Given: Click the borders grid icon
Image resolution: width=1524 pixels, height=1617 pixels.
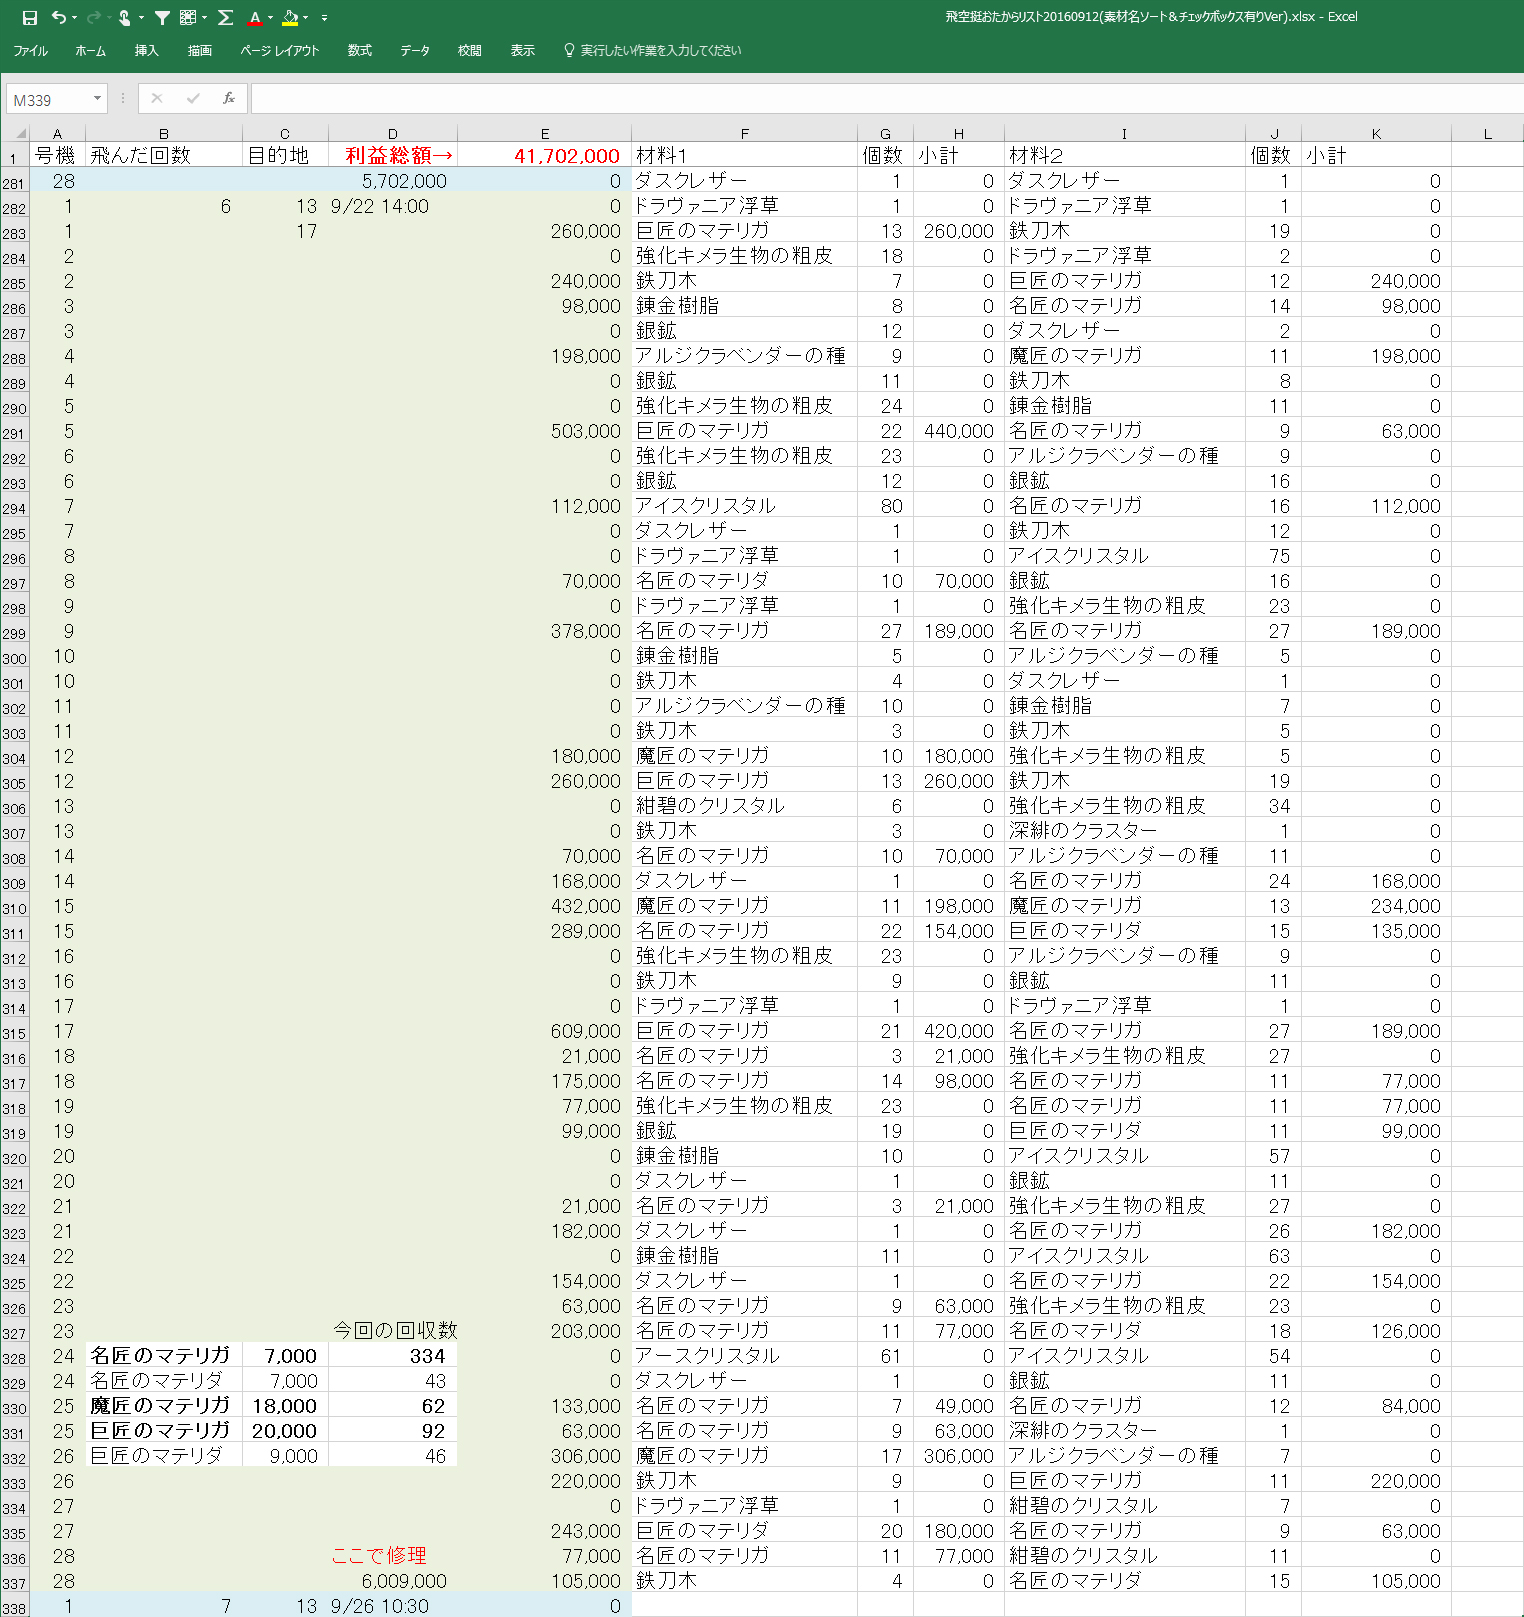Looking at the screenshot, I should pyautogui.click(x=187, y=18).
